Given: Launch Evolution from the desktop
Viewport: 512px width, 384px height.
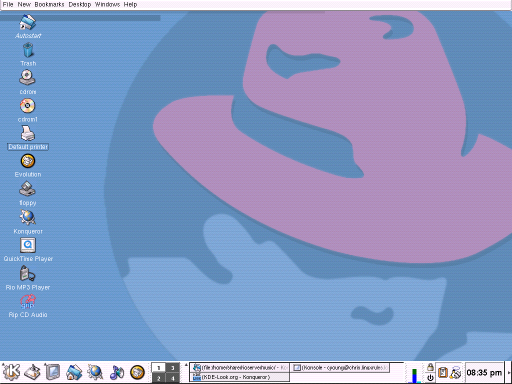Looking at the screenshot, I should (x=28, y=161).
